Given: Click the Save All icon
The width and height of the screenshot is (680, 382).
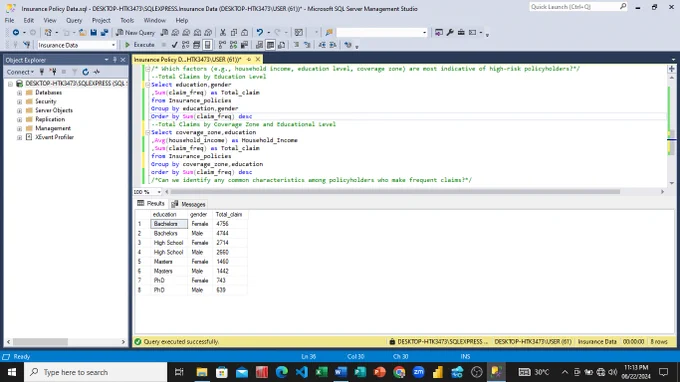Looking at the screenshot, I should (x=105, y=33).
